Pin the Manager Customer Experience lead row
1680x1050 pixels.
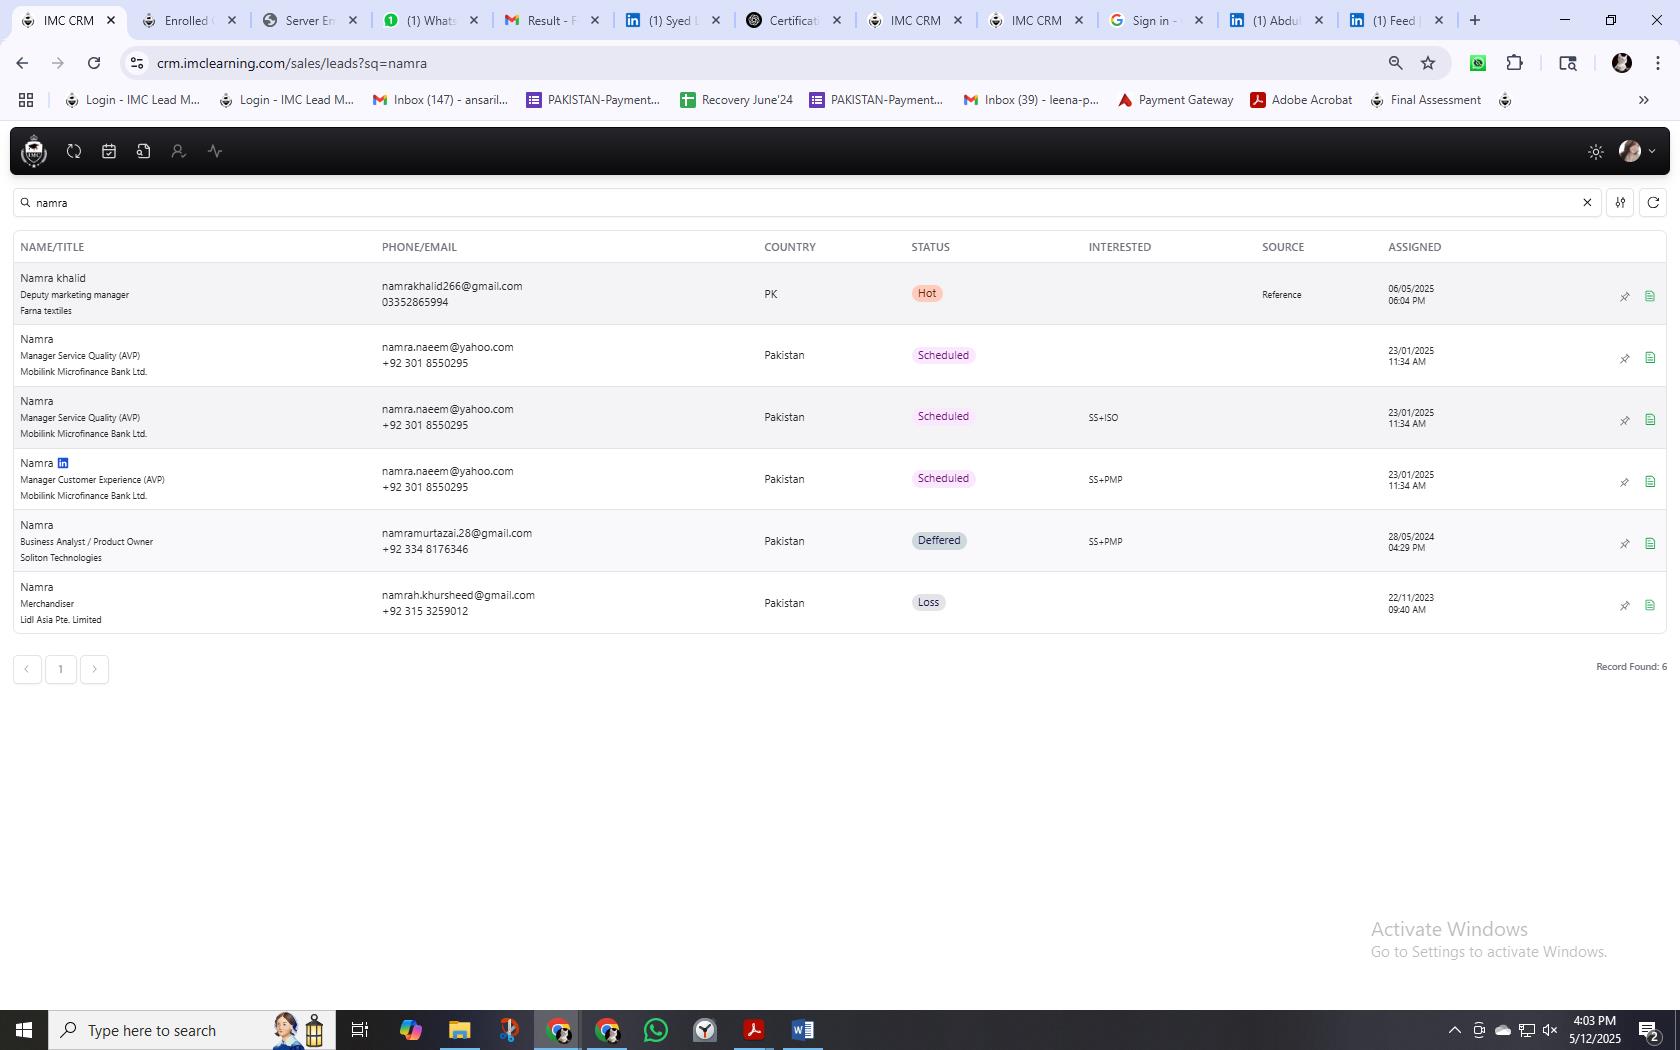click(x=1624, y=482)
